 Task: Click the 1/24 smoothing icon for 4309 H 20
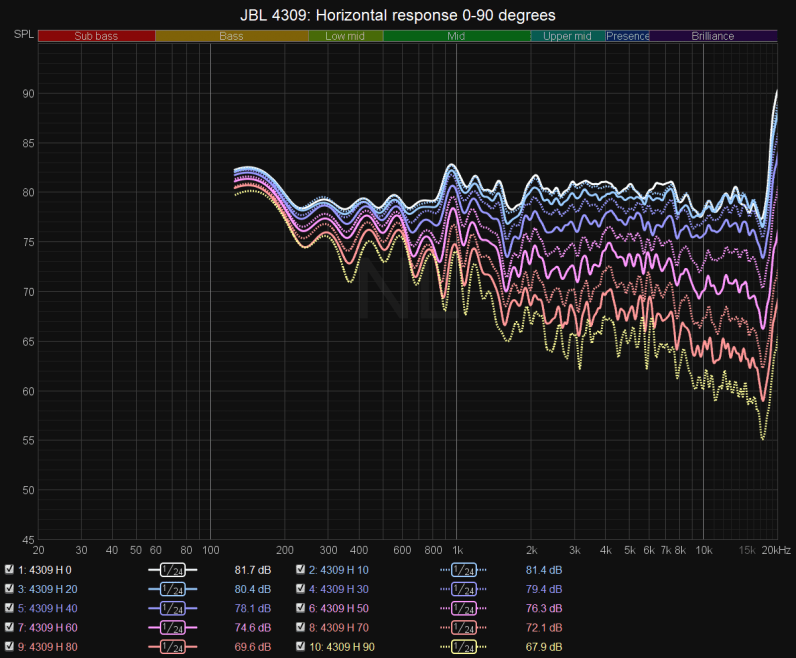point(172,589)
